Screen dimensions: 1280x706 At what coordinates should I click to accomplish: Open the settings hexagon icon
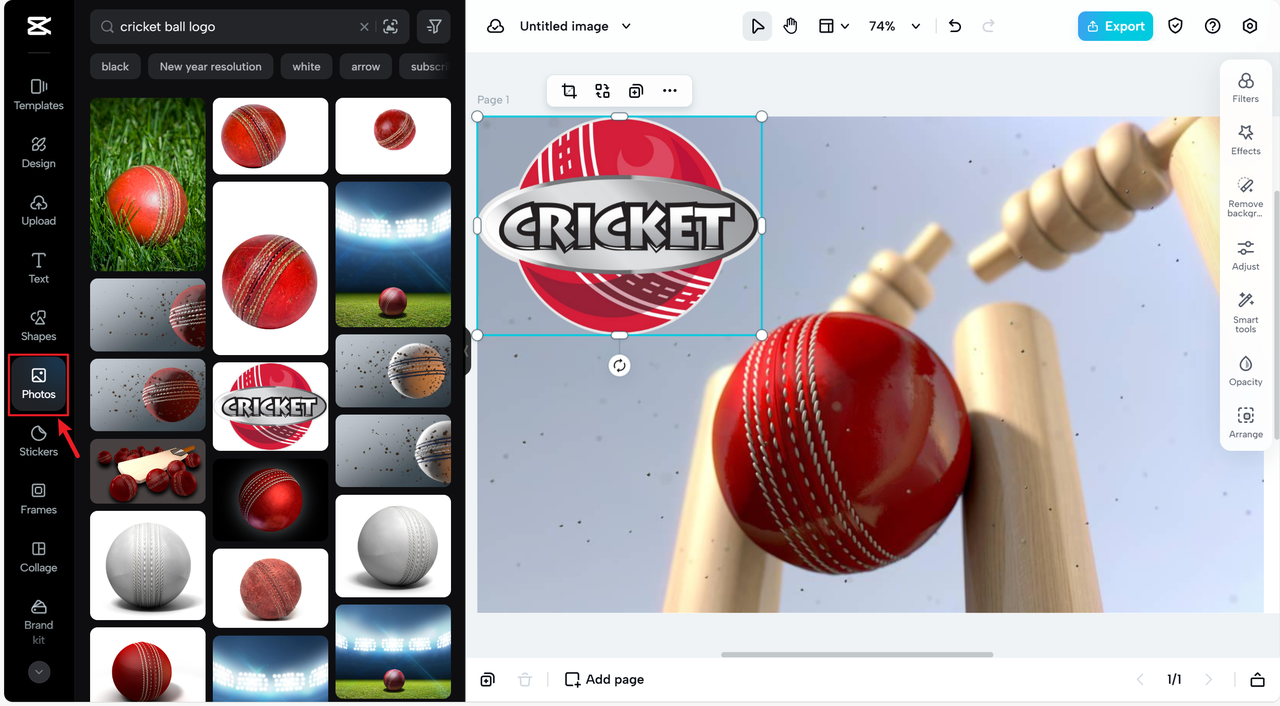point(1250,27)
